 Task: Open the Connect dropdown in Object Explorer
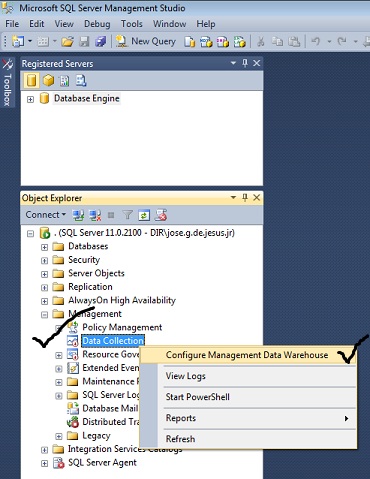pyautogui.click(x=46, y=215)
